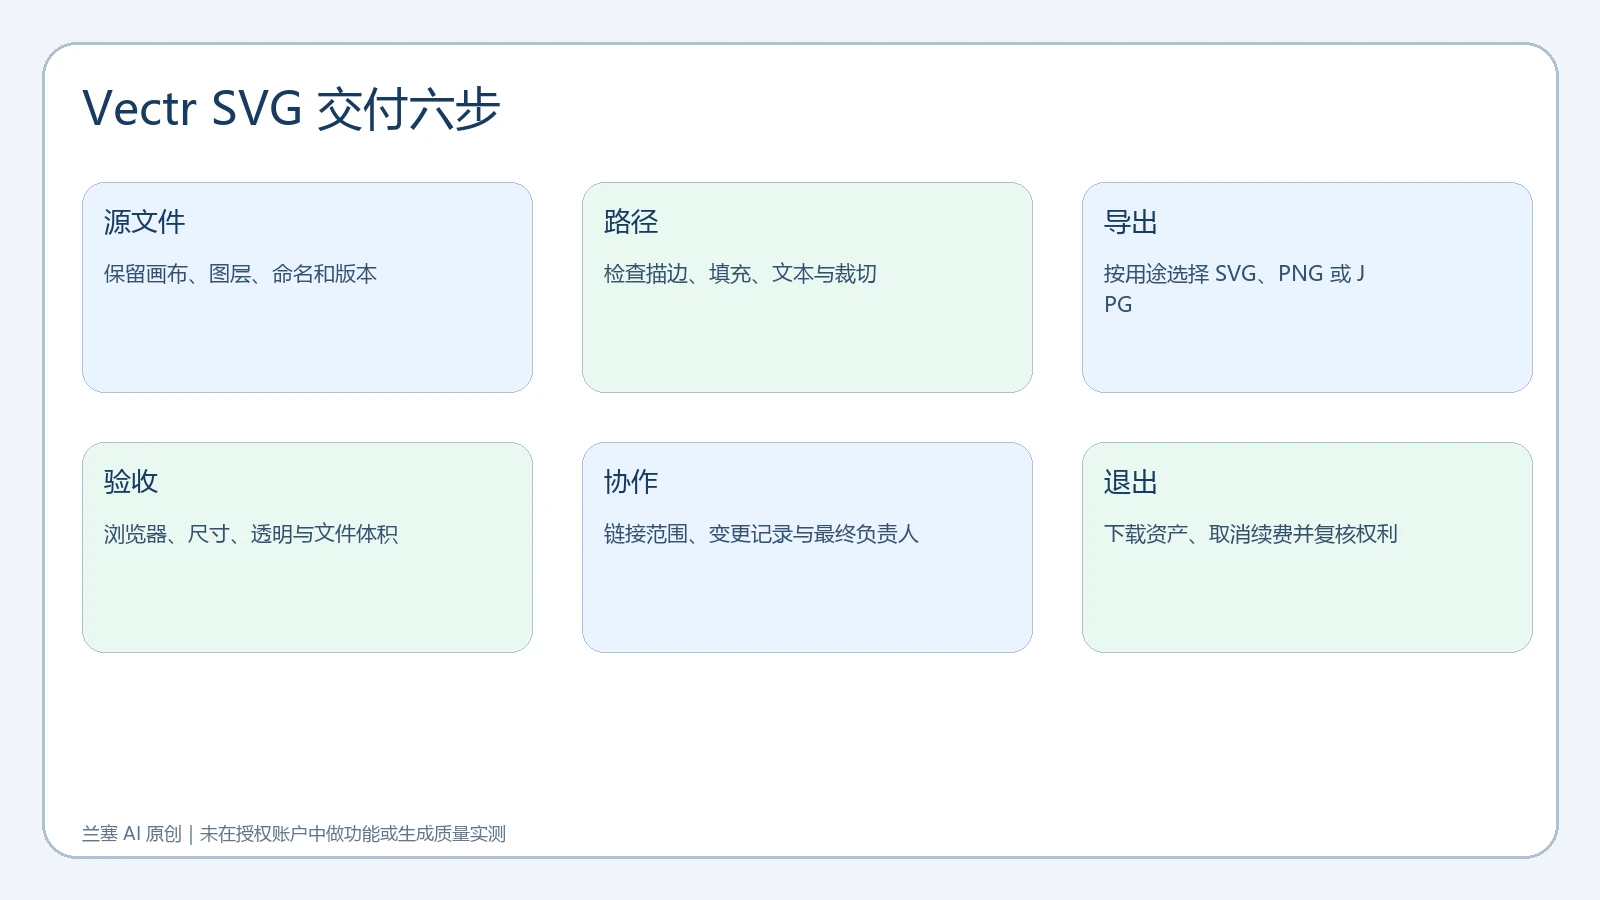Click the text 链接范围、变更记录与最终负责人

tap(761, 534)
